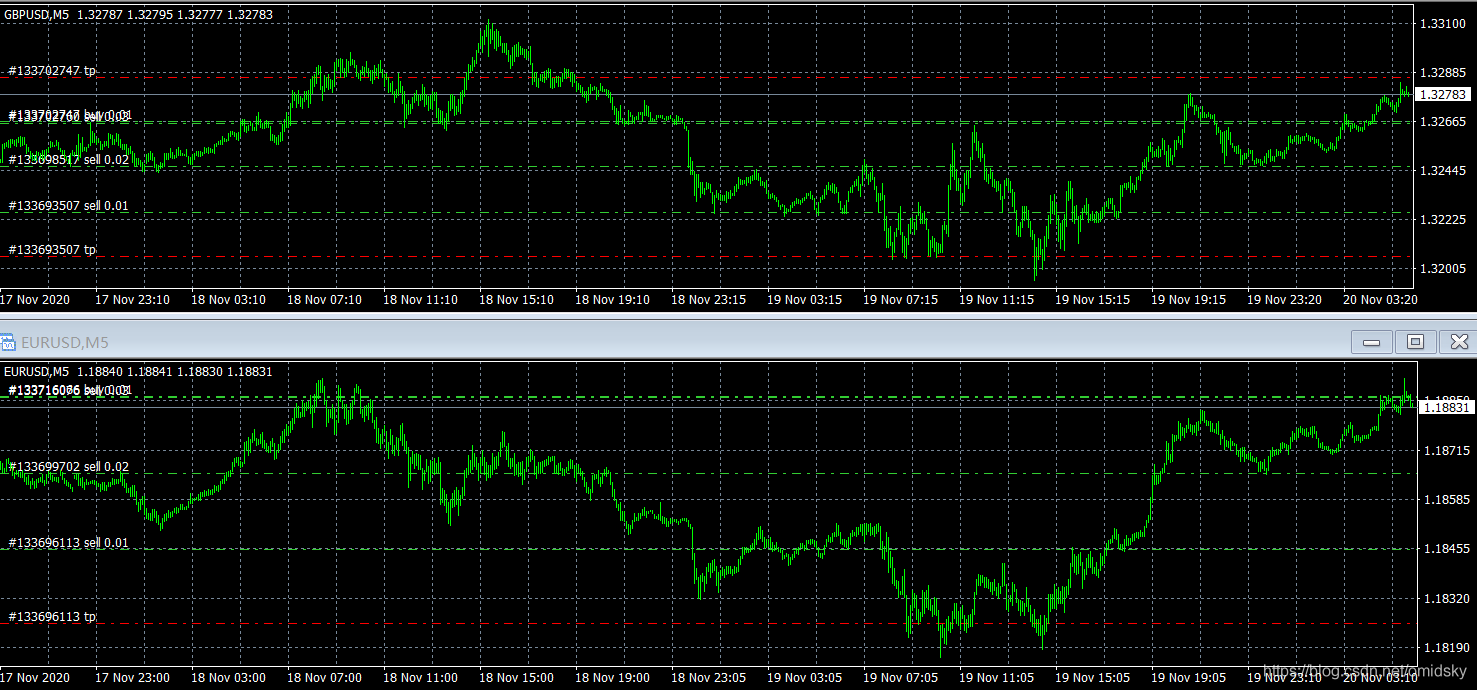Click time label 18 Nov 11:00
Image resolution: width=1477 pixels, height=690 pixels.
(420, 678)
